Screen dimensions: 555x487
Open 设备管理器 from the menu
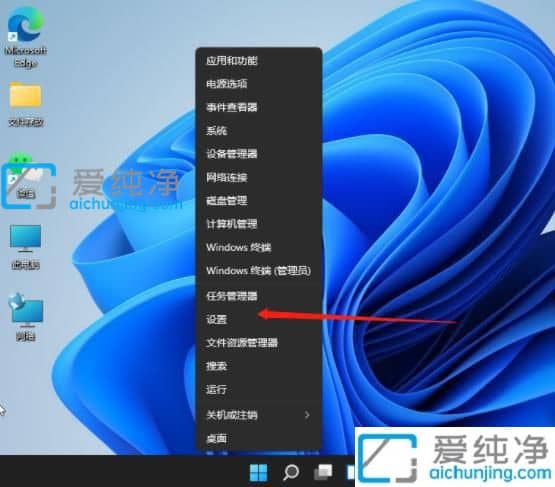pos(259,154)
